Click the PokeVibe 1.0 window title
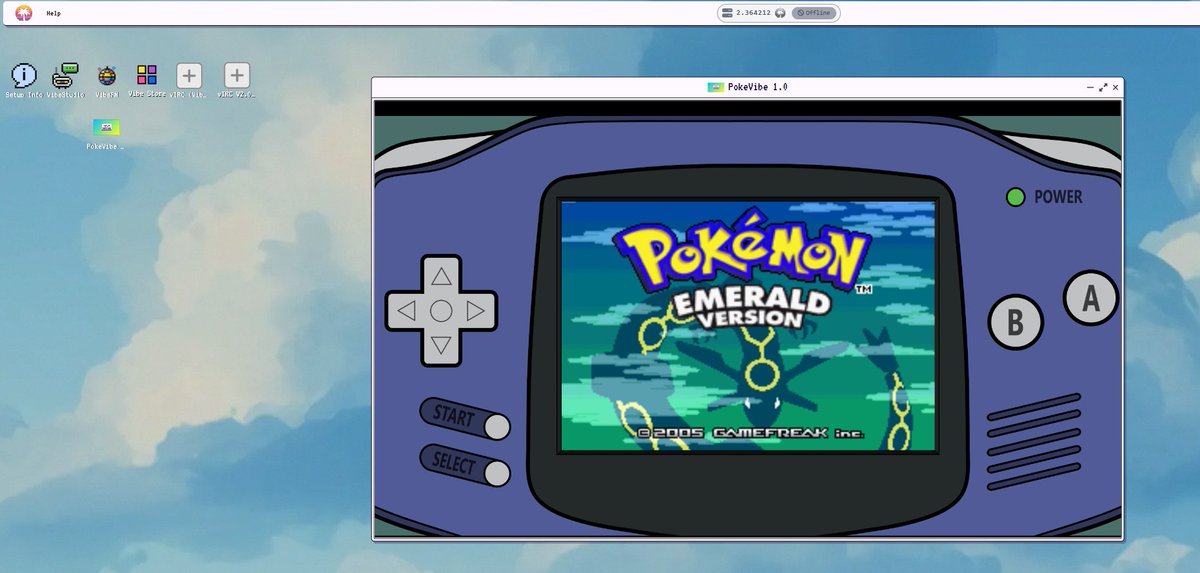The height and width of the screenshot is (573, 1200). pos(757,88)
